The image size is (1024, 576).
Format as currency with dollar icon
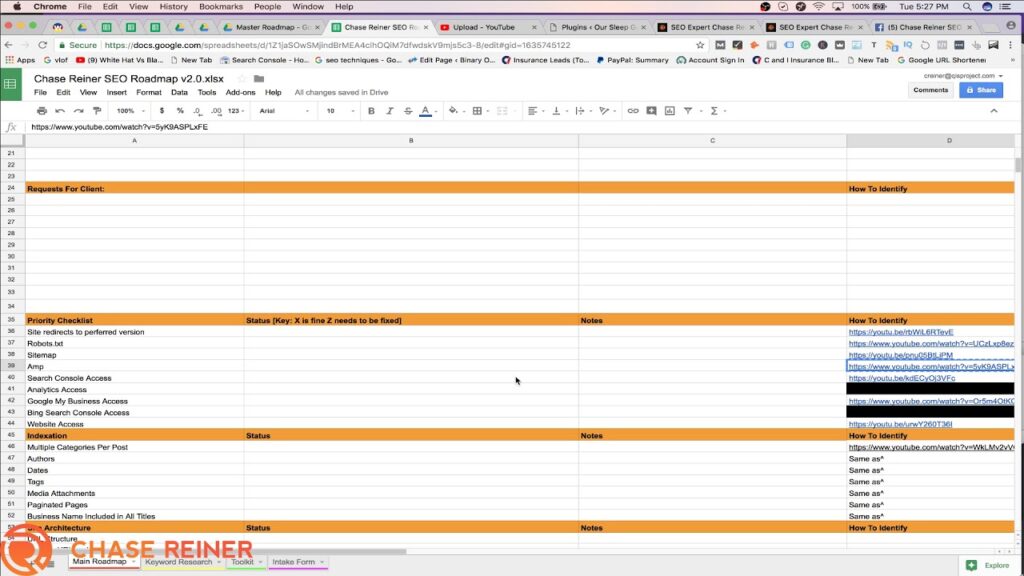coord(162,111)
